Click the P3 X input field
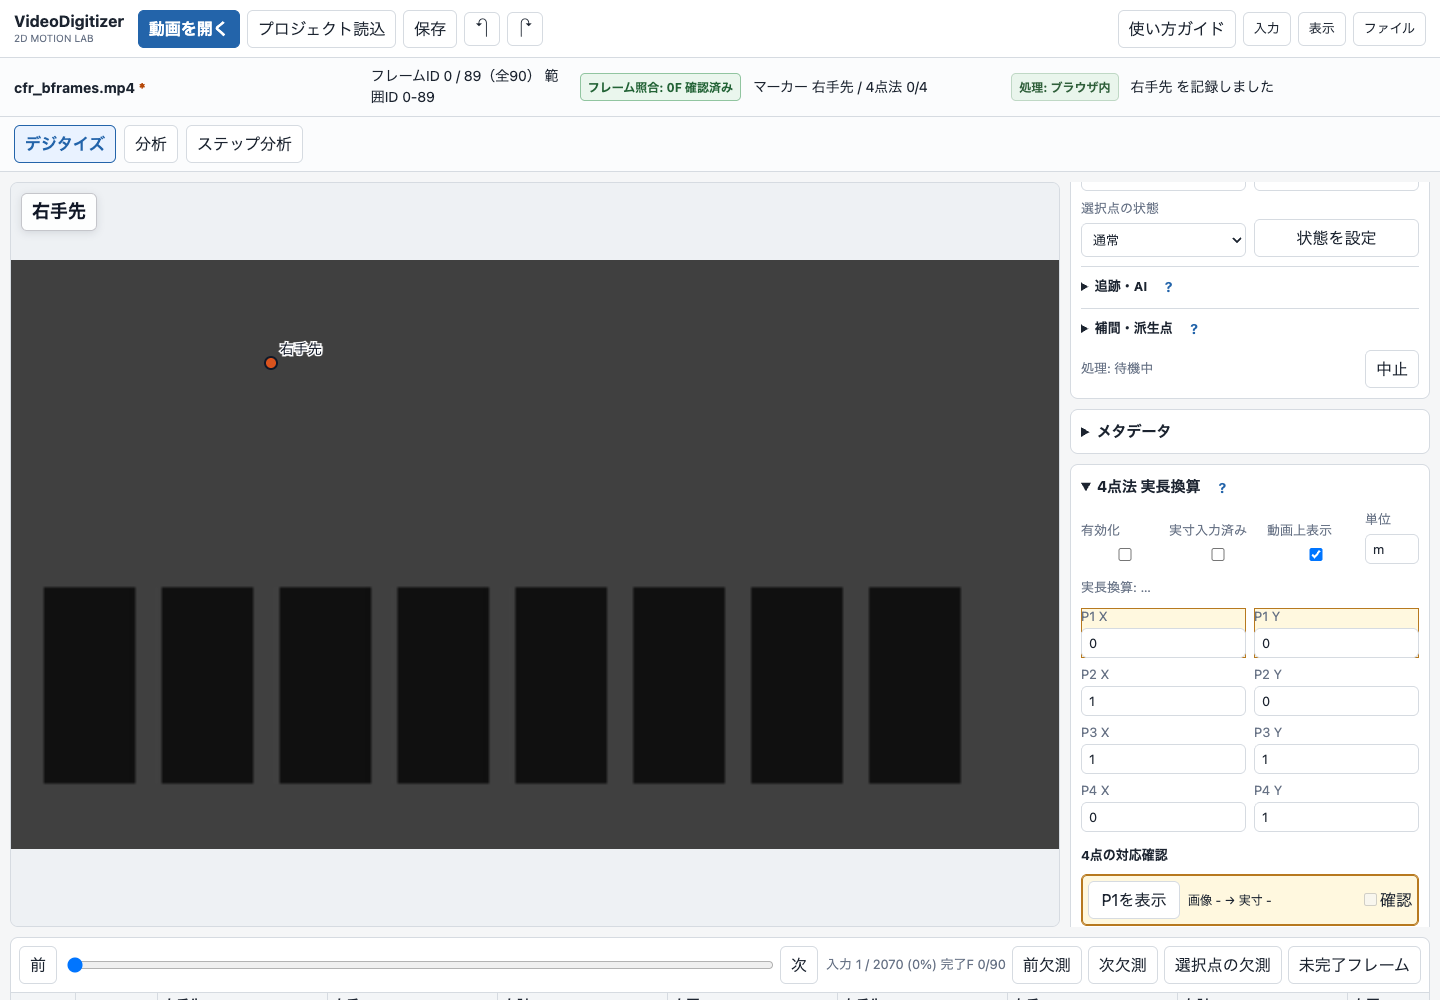 coord(1163,759)
